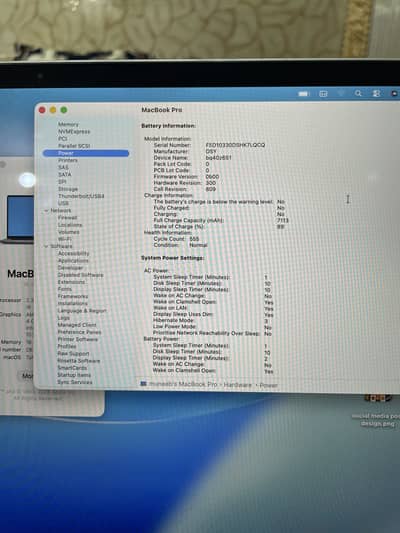Select Storage in the sidebar
400x533 pixels.
(x=68, y=189)
